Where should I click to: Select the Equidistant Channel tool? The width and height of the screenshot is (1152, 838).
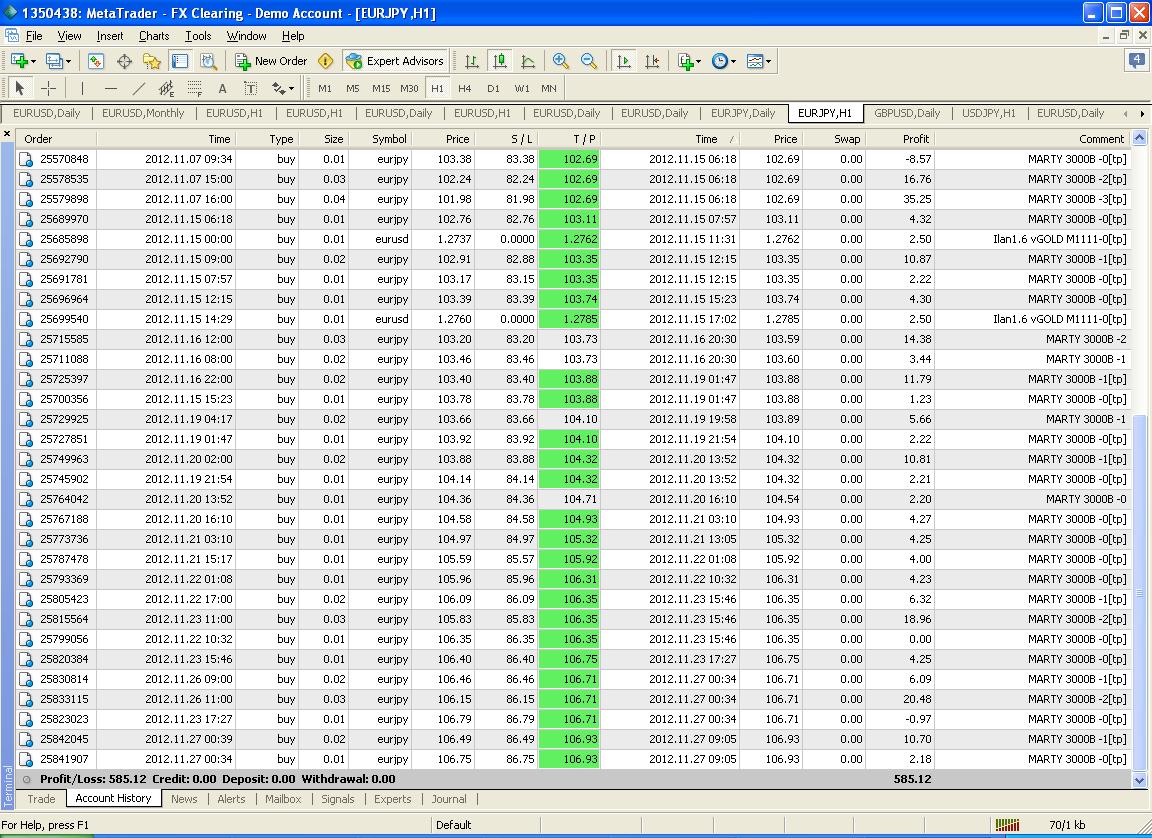point(167,89)
